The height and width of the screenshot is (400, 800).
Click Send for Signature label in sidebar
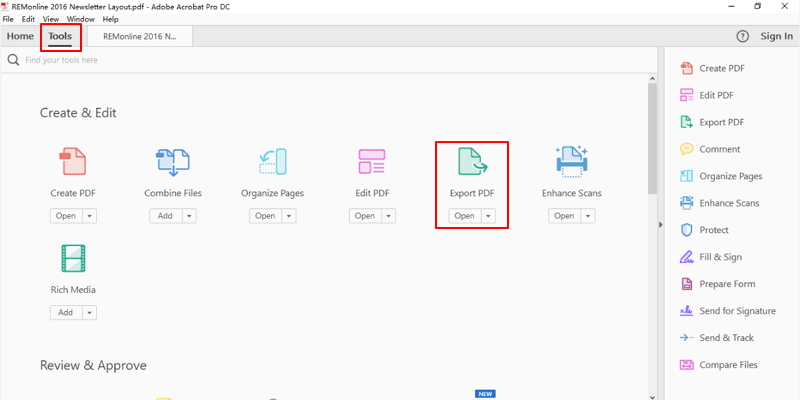pyautogui.click(x=737, y=311)
